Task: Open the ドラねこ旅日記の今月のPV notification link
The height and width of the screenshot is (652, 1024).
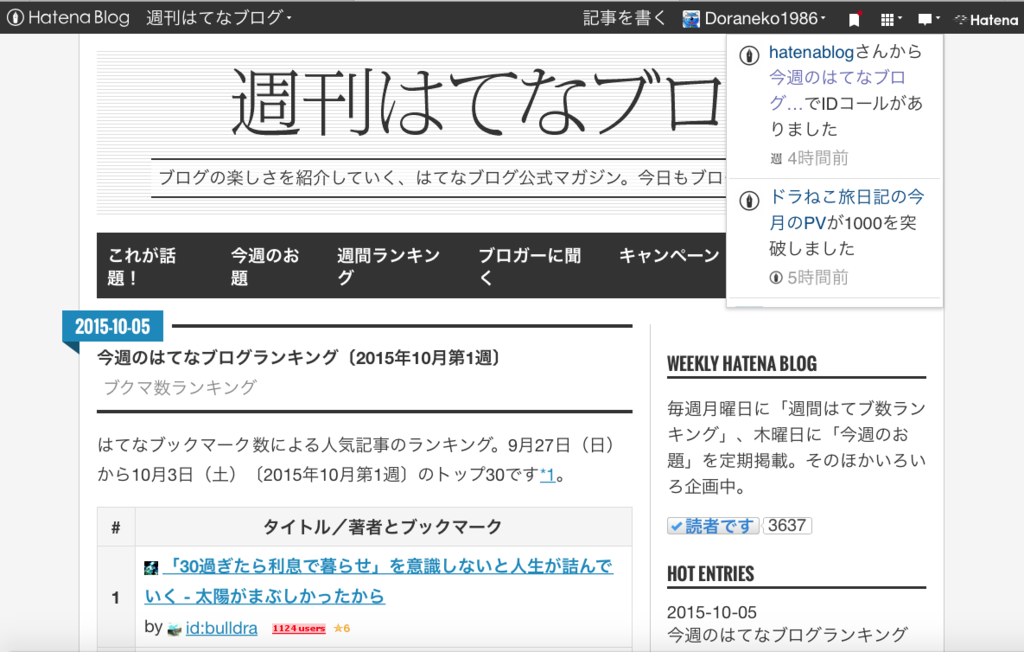Action: [x=846, y=210]
